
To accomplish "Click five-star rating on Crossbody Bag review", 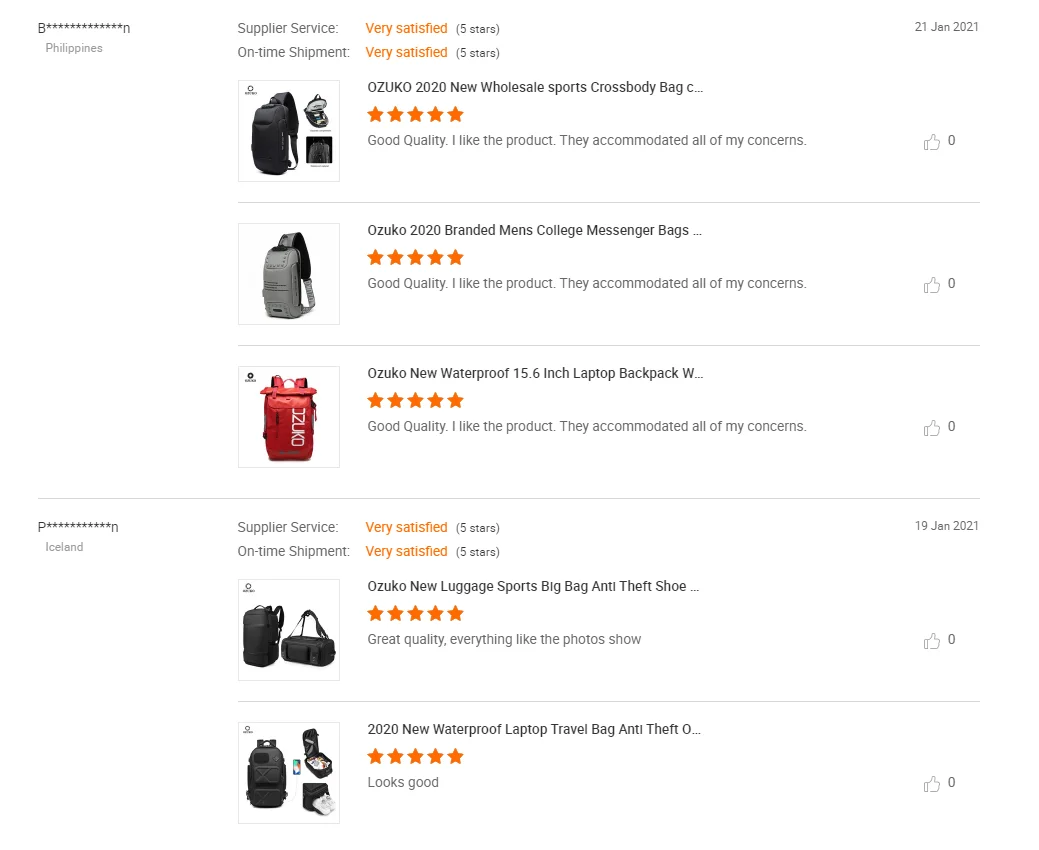I will click(x=415, y=114).
